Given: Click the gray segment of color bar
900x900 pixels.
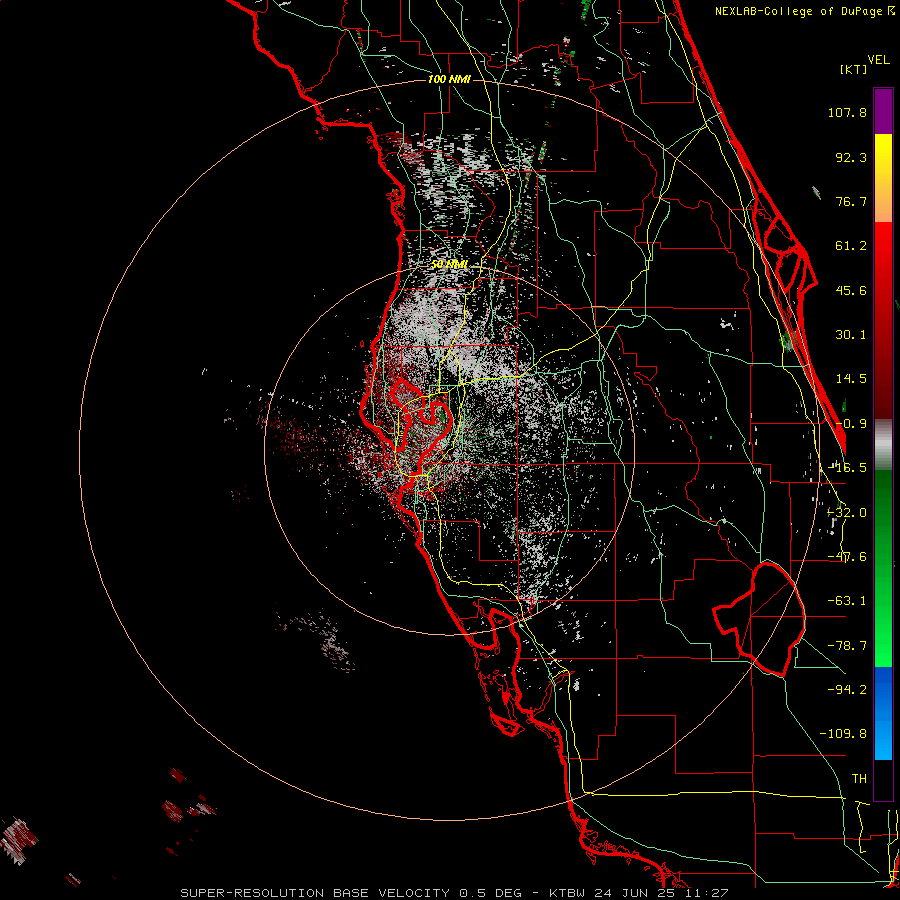Looking at the screenshot, I should point(883,445).
